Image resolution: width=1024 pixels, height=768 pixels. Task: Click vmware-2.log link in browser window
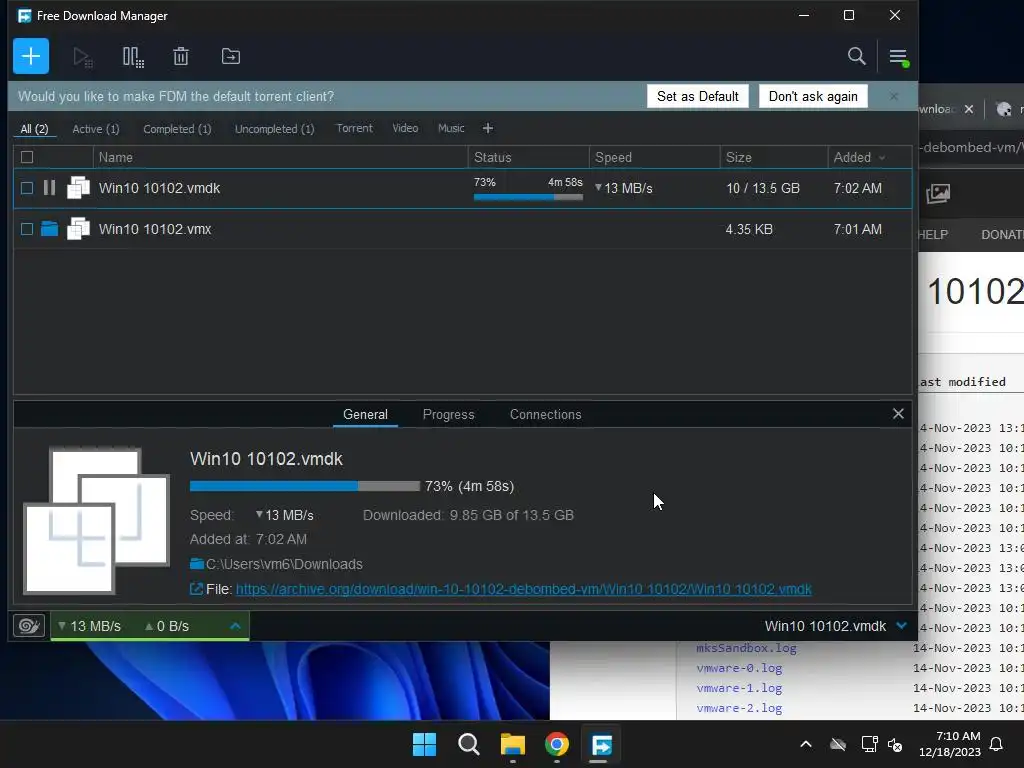[739, 708]
